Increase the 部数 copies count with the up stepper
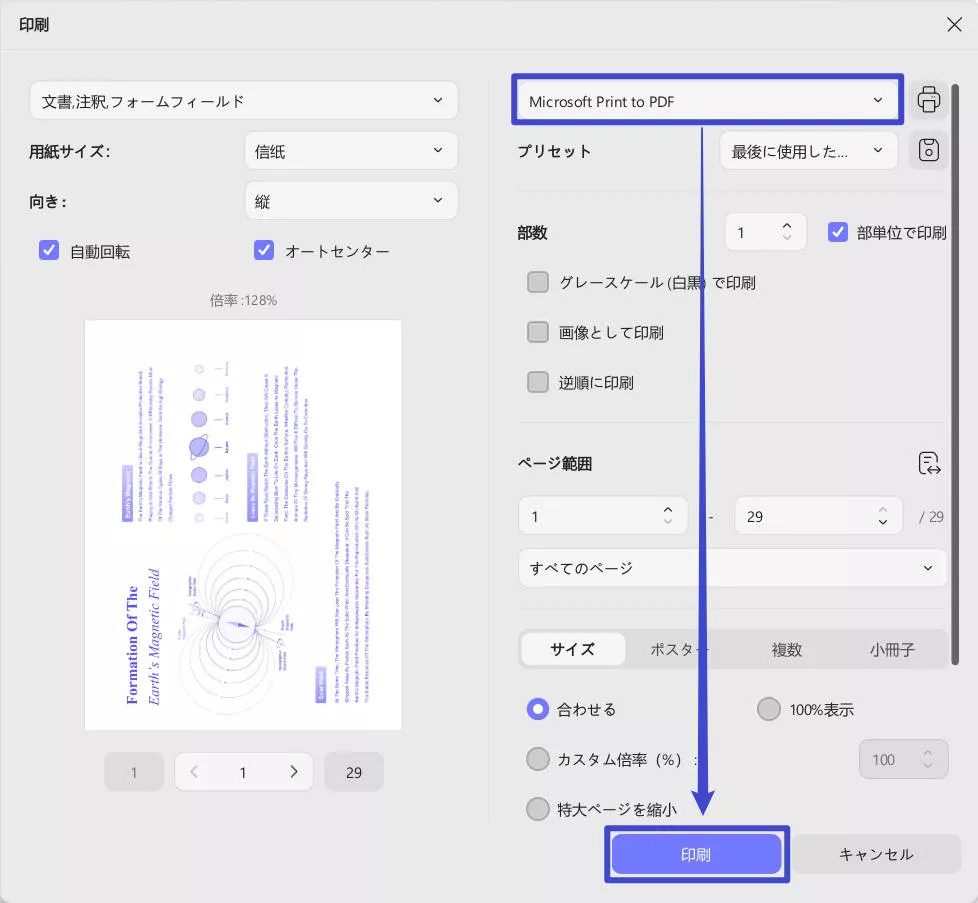The image size is (978, 903). tap(786, 224)
